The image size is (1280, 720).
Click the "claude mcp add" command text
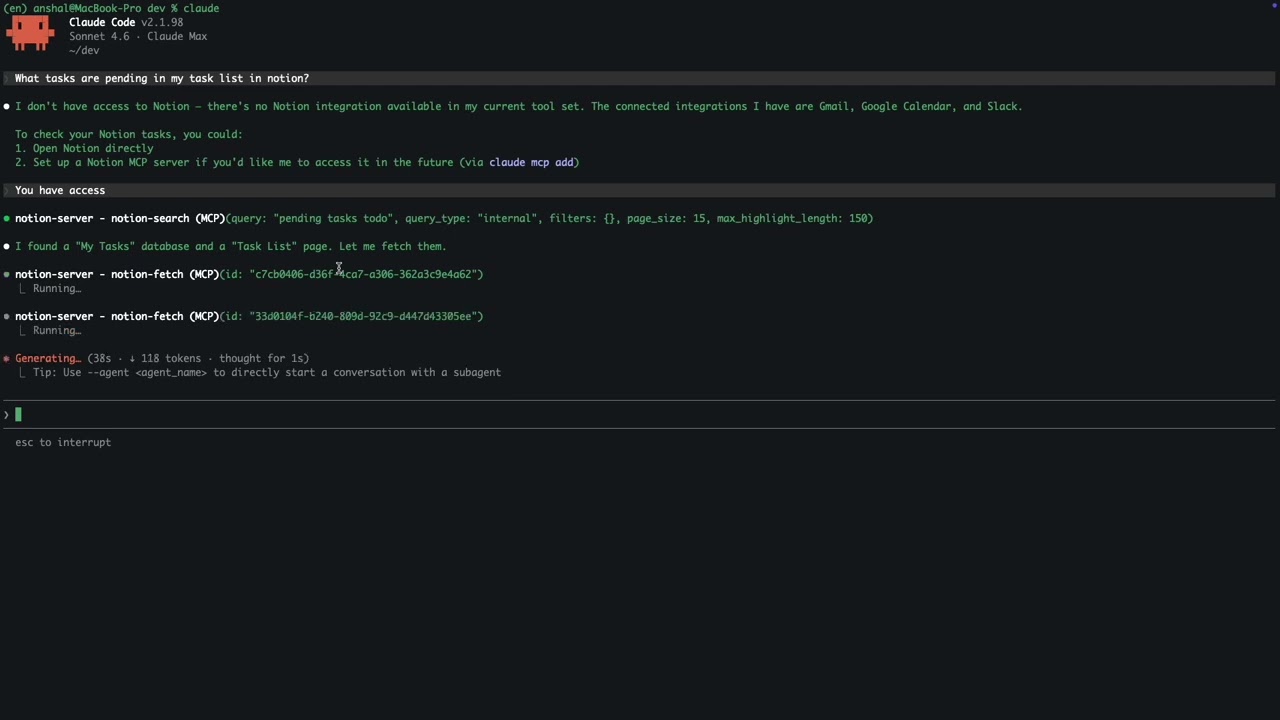531,162
